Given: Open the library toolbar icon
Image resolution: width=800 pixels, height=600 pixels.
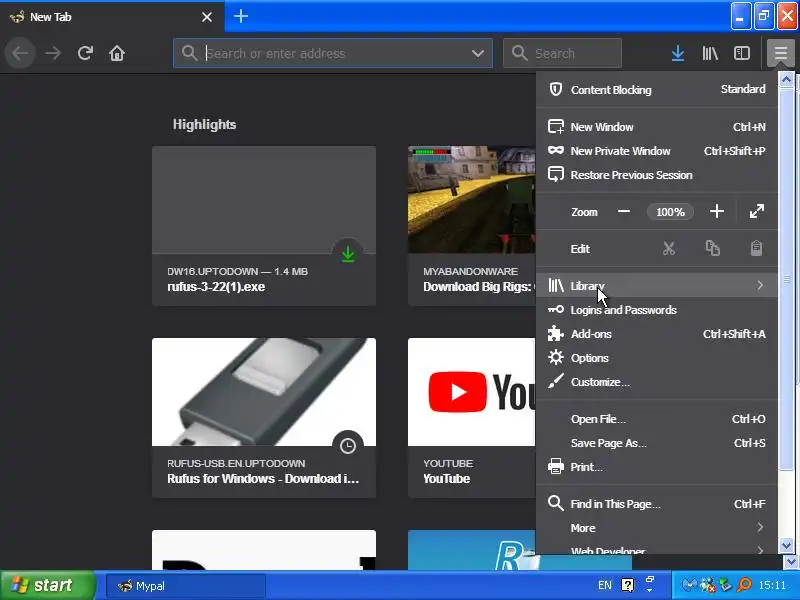Looking at the screenshot, I should coord(710,53).
